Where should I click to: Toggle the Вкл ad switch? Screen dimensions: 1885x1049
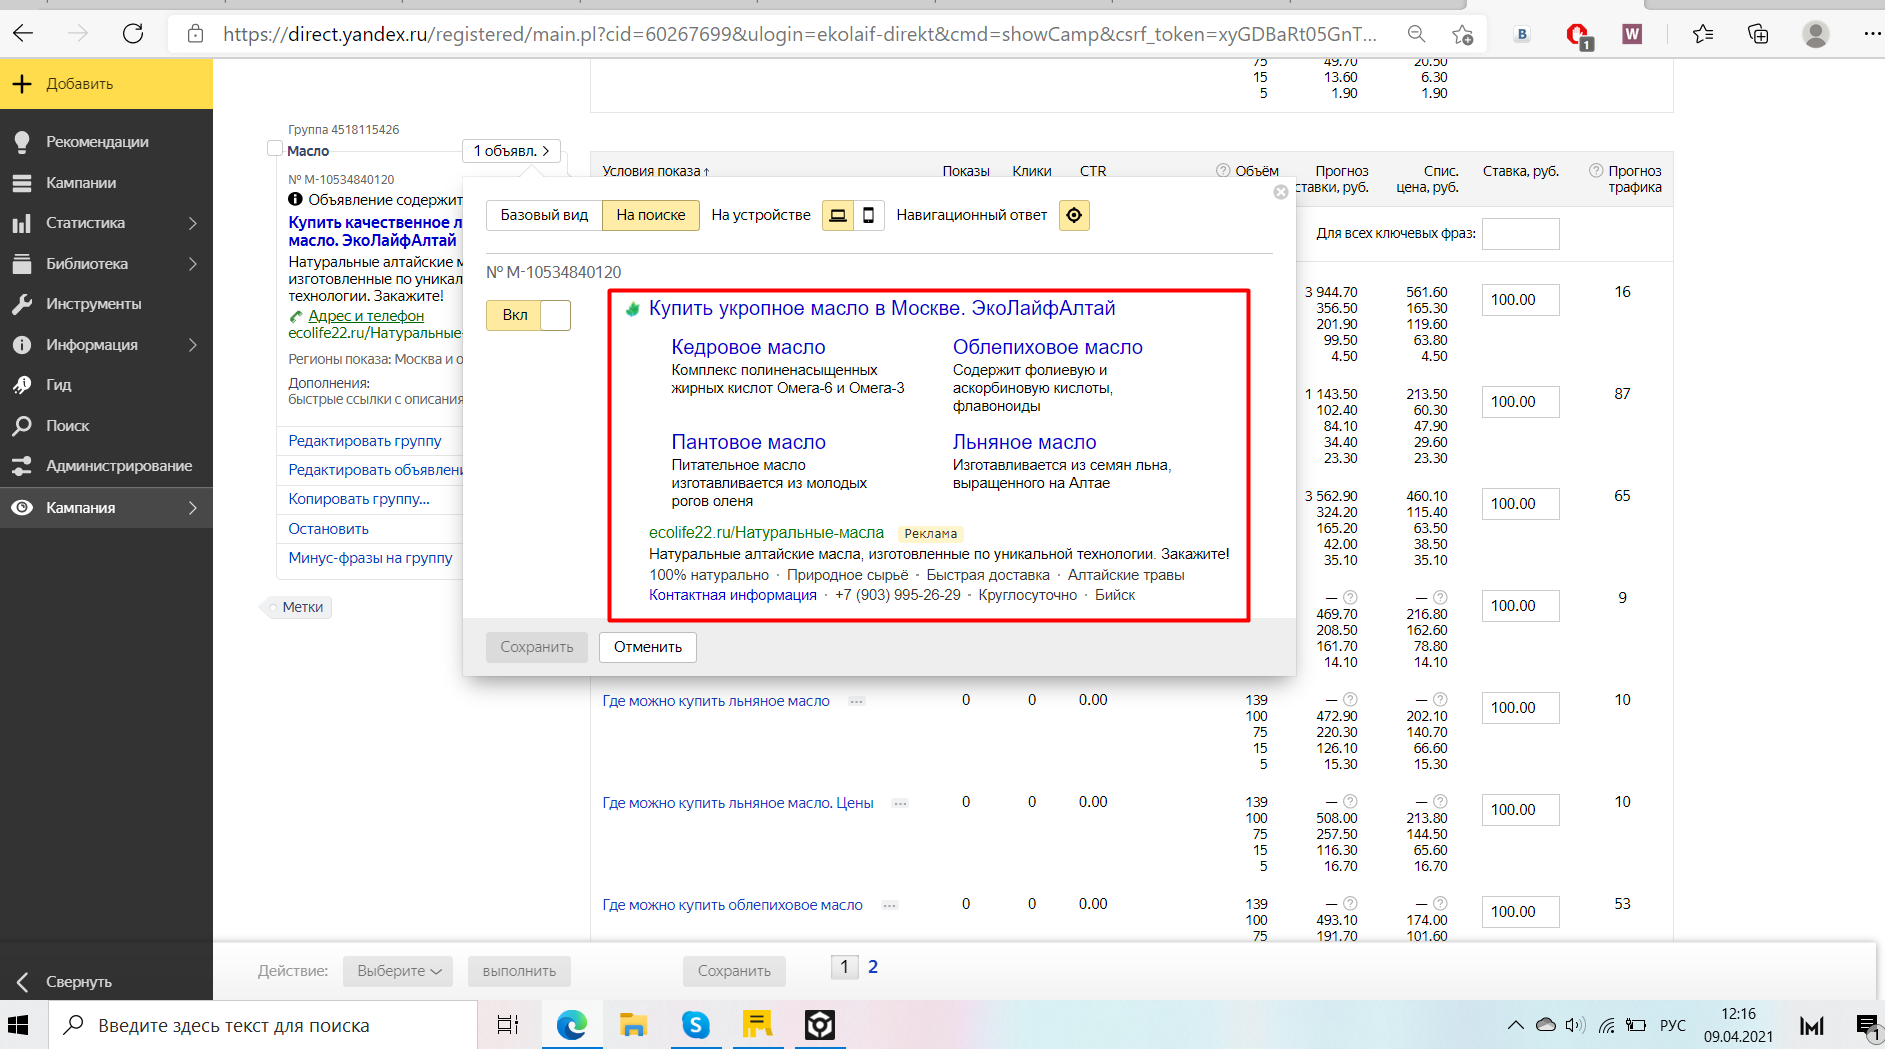tap(528, 315)
